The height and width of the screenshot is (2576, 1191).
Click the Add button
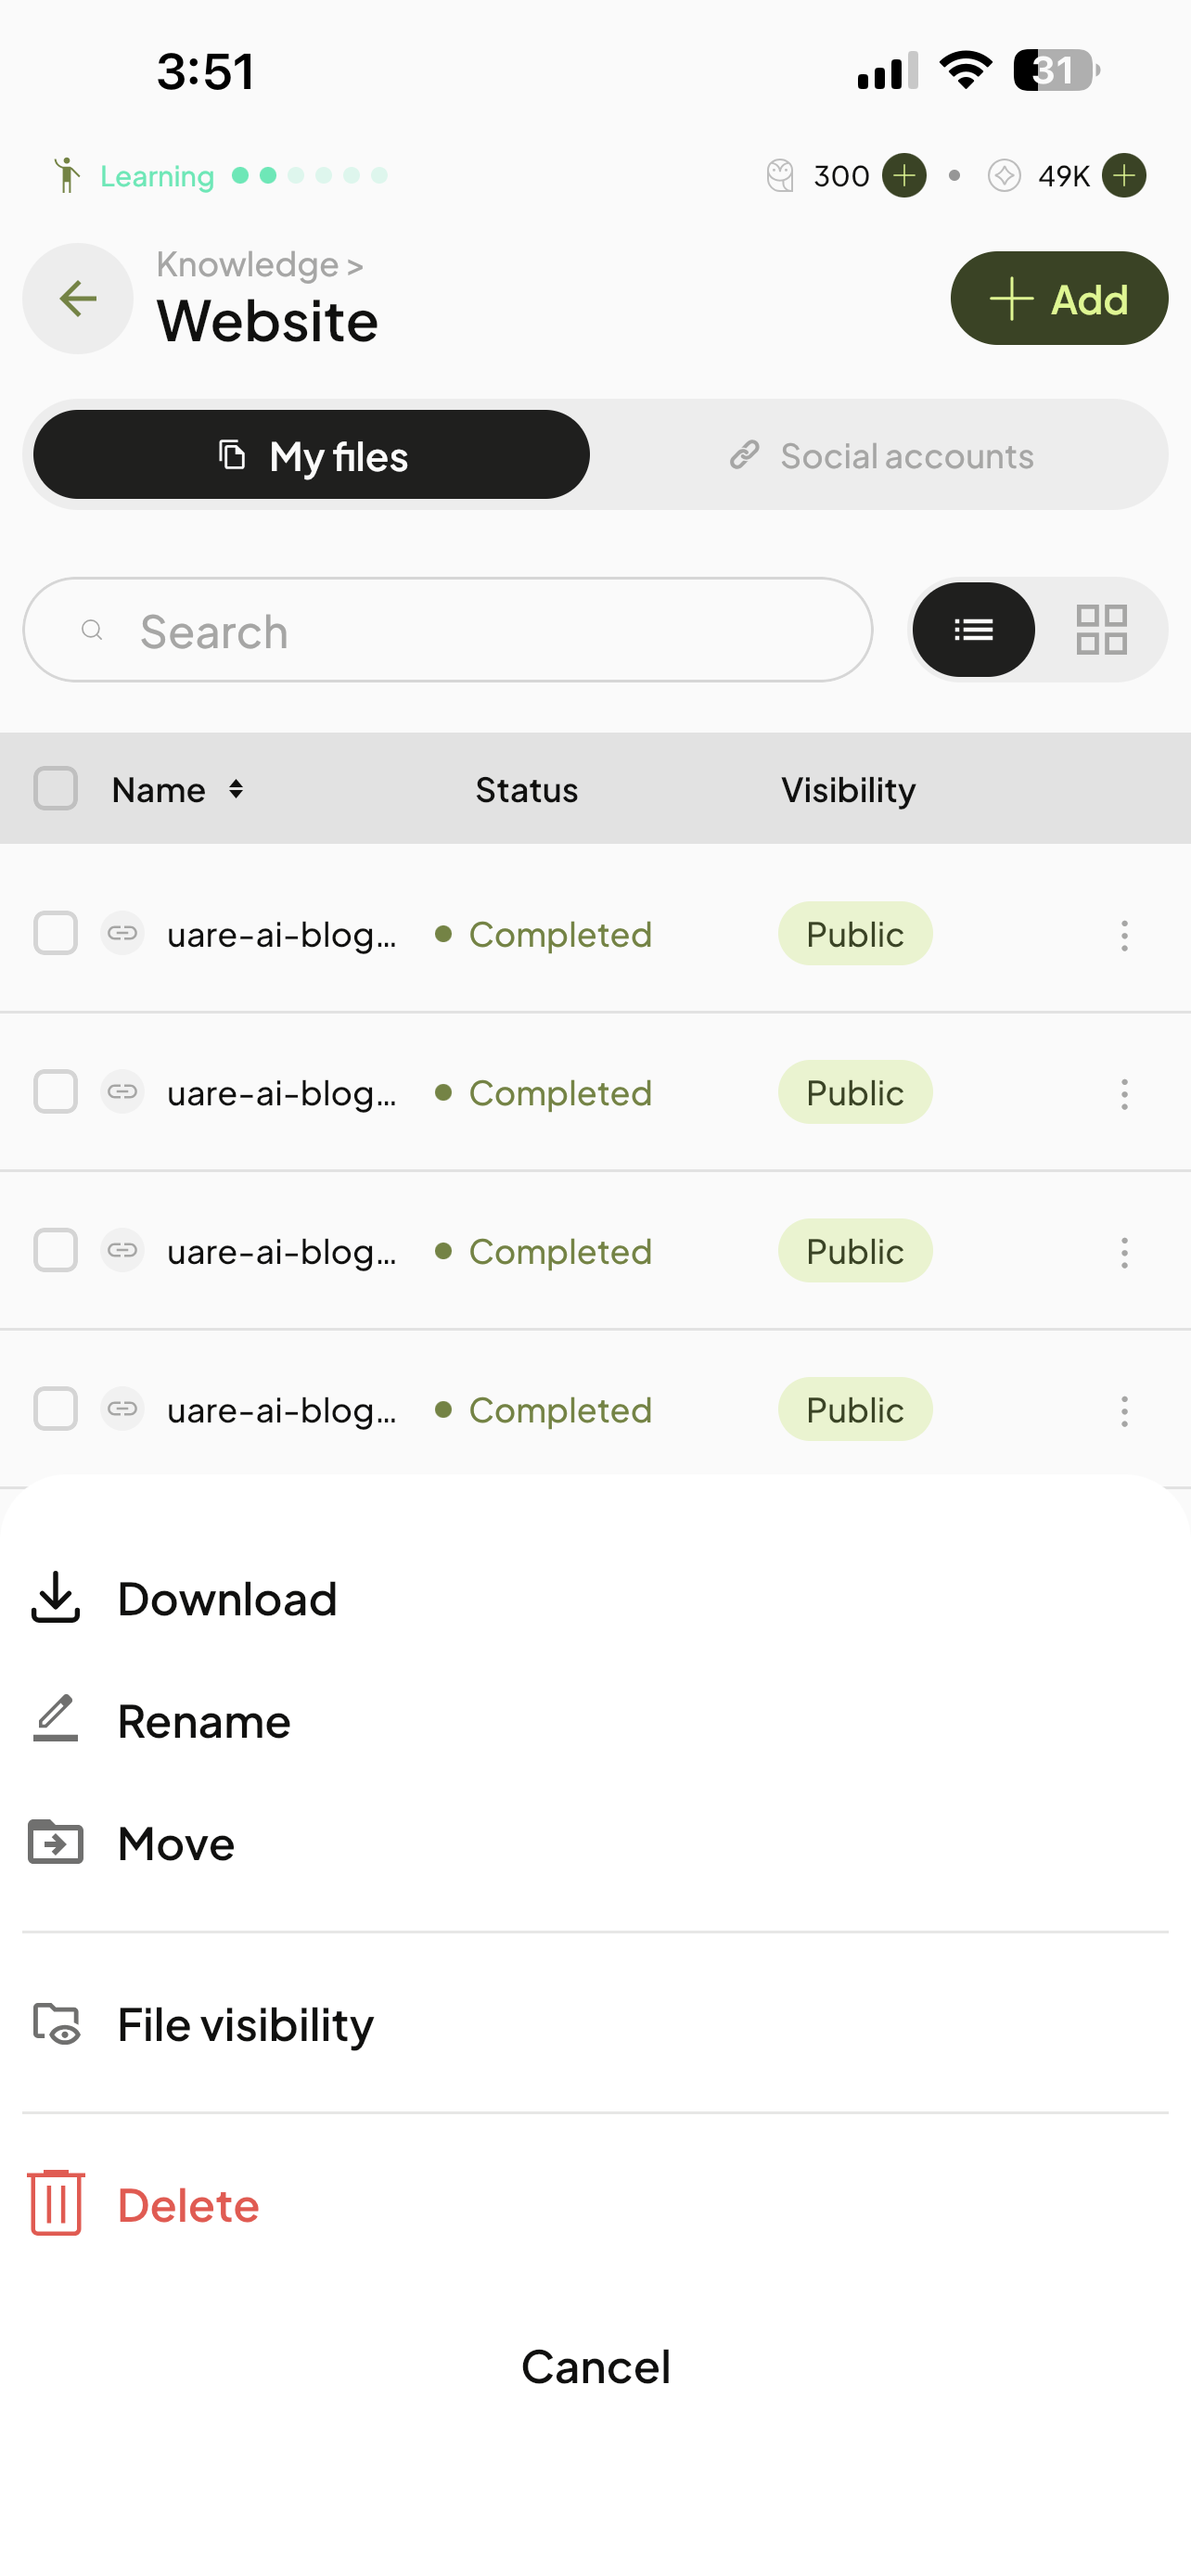coord(1059,298)
